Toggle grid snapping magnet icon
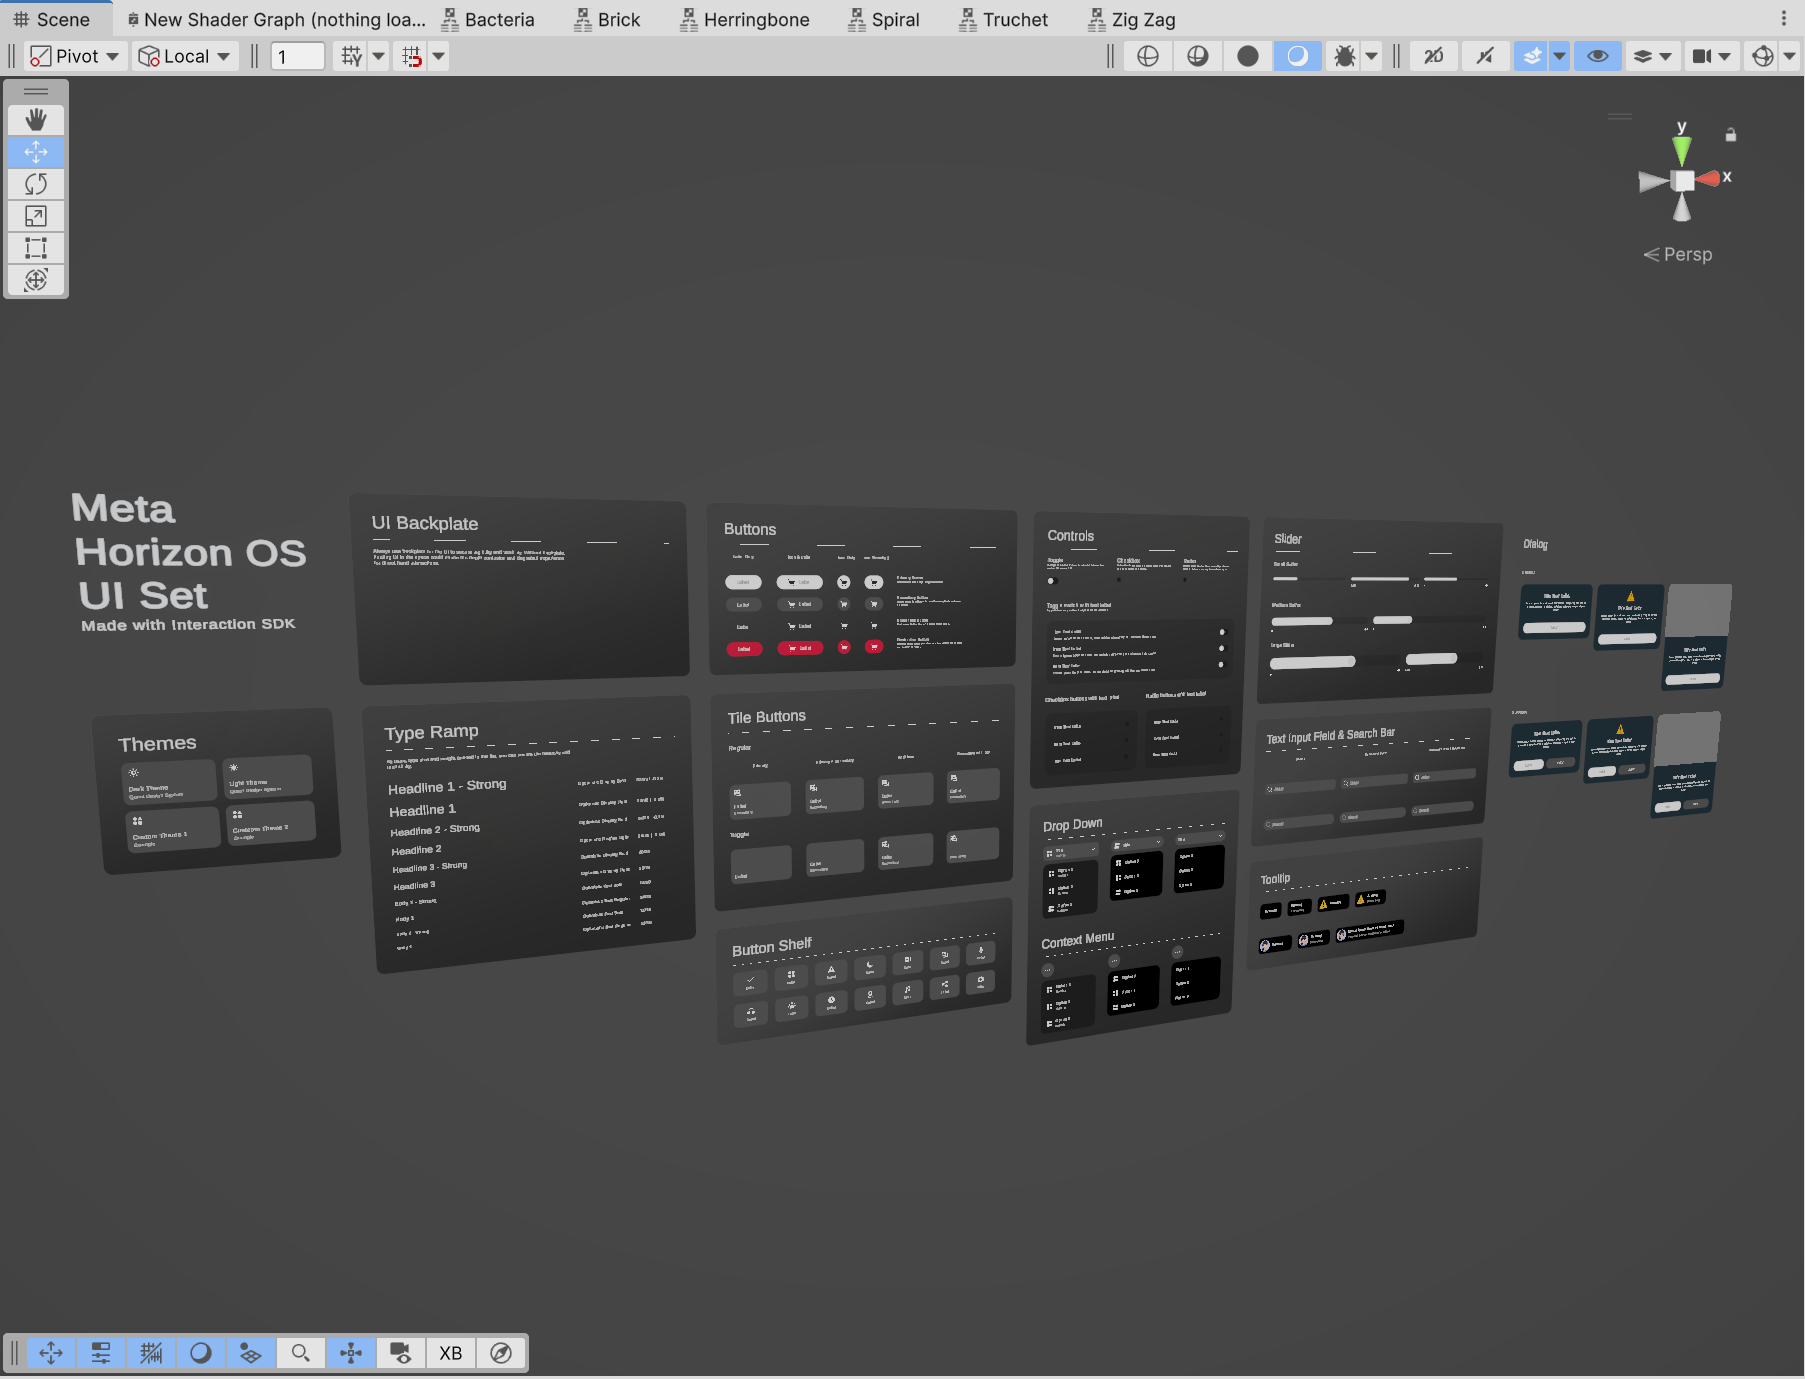The width and height of the screenshot is (1805, 1379). pyautogui.click(x=411, y=56)
